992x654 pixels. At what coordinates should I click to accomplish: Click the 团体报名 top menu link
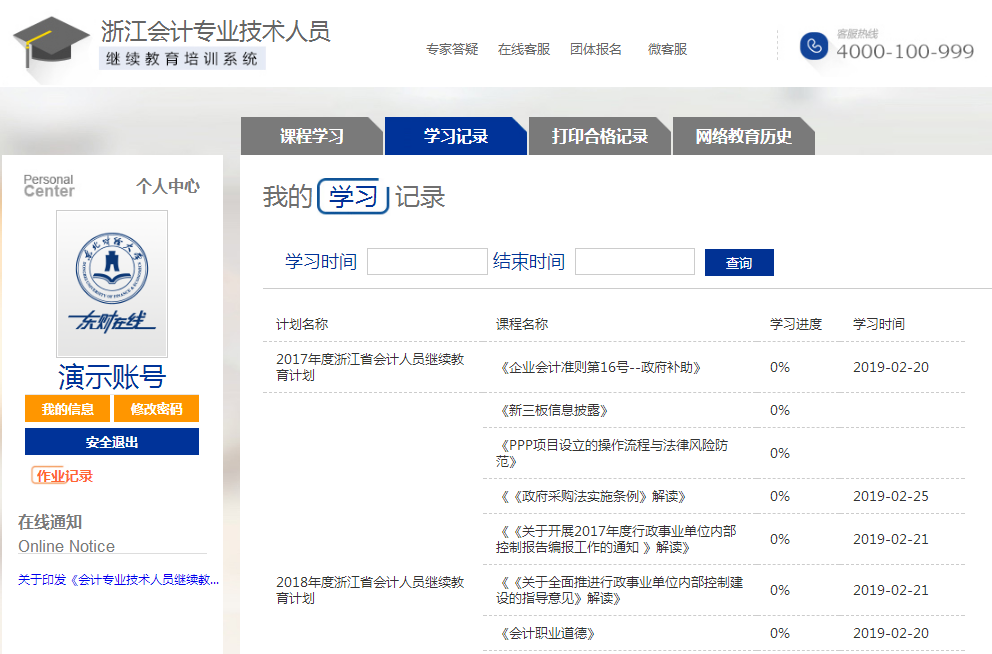(x=596, y=49)
